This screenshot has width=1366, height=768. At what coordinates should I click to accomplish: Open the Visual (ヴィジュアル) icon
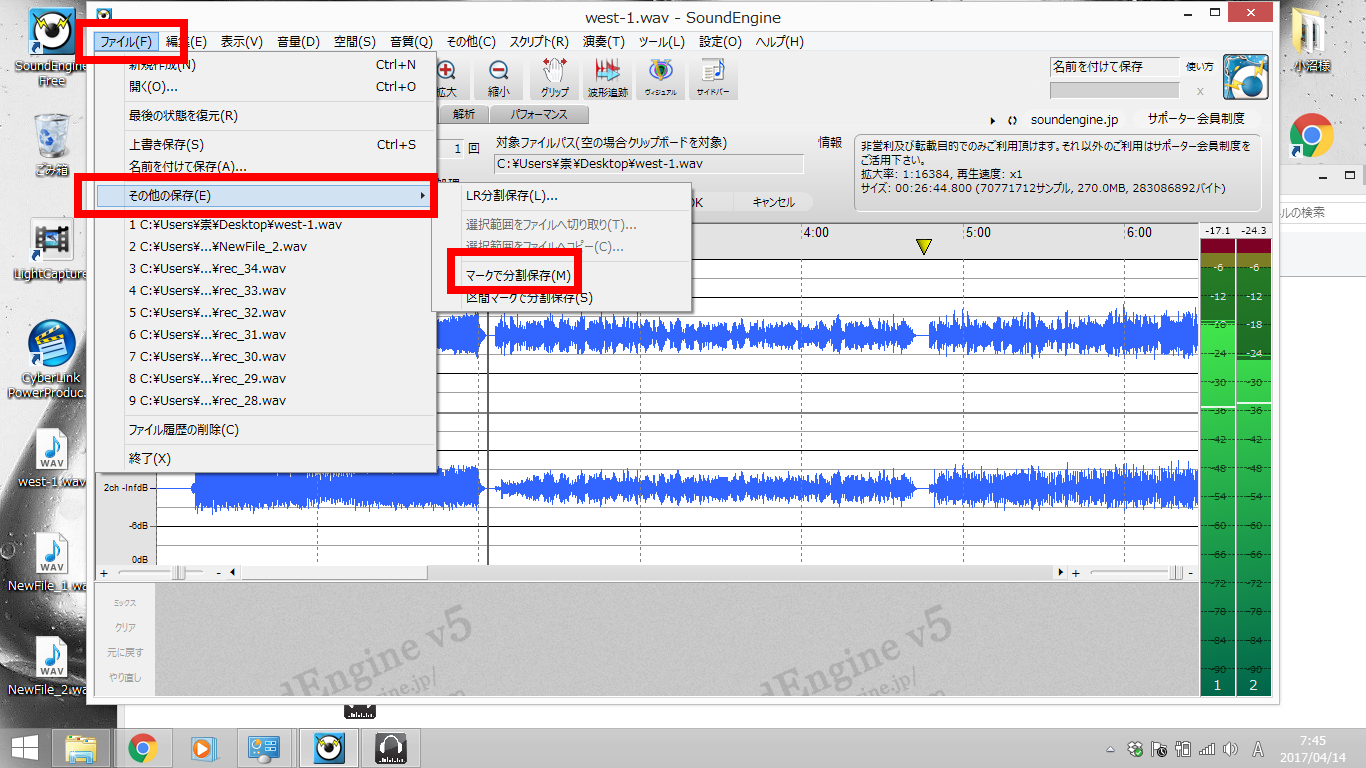[x=660, y=78]
